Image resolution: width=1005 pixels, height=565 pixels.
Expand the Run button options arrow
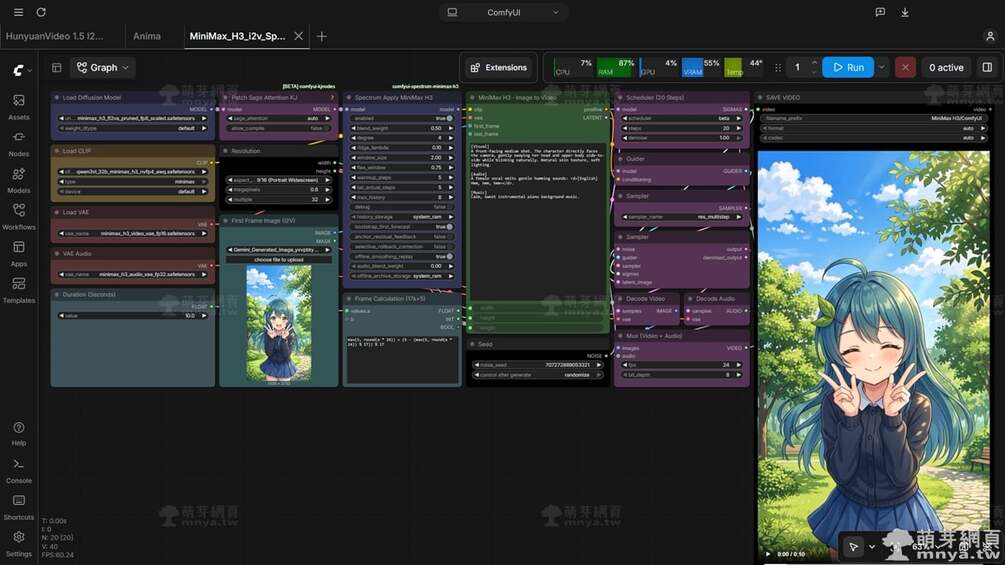click(x=882, y=67)
